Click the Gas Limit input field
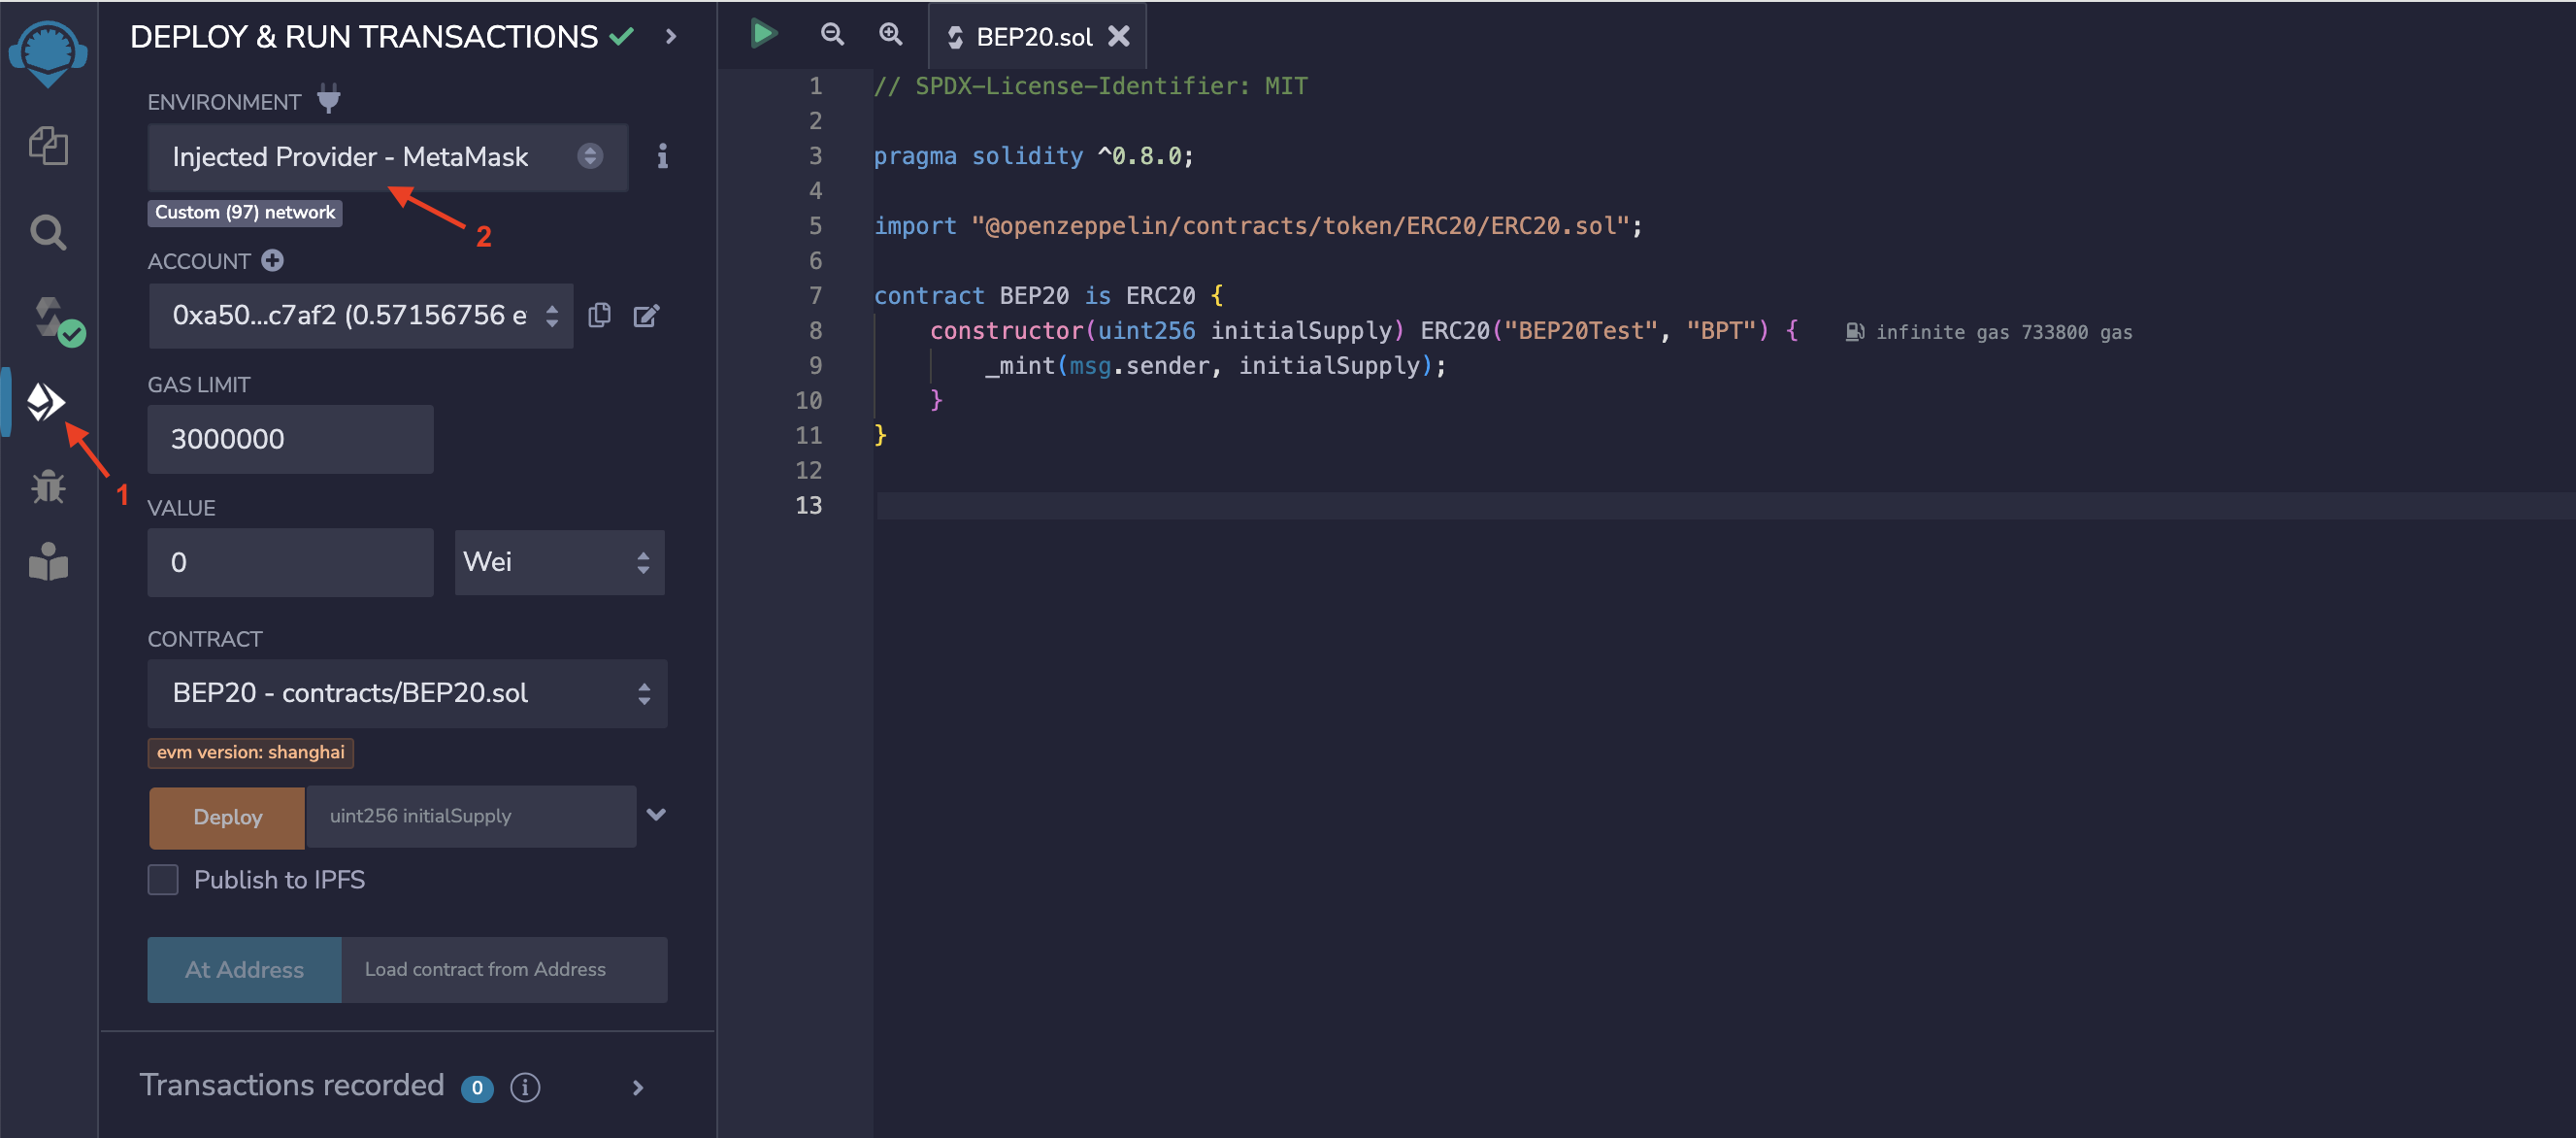This screenshot has width=2576, height=1138. [x=291, y=439]
